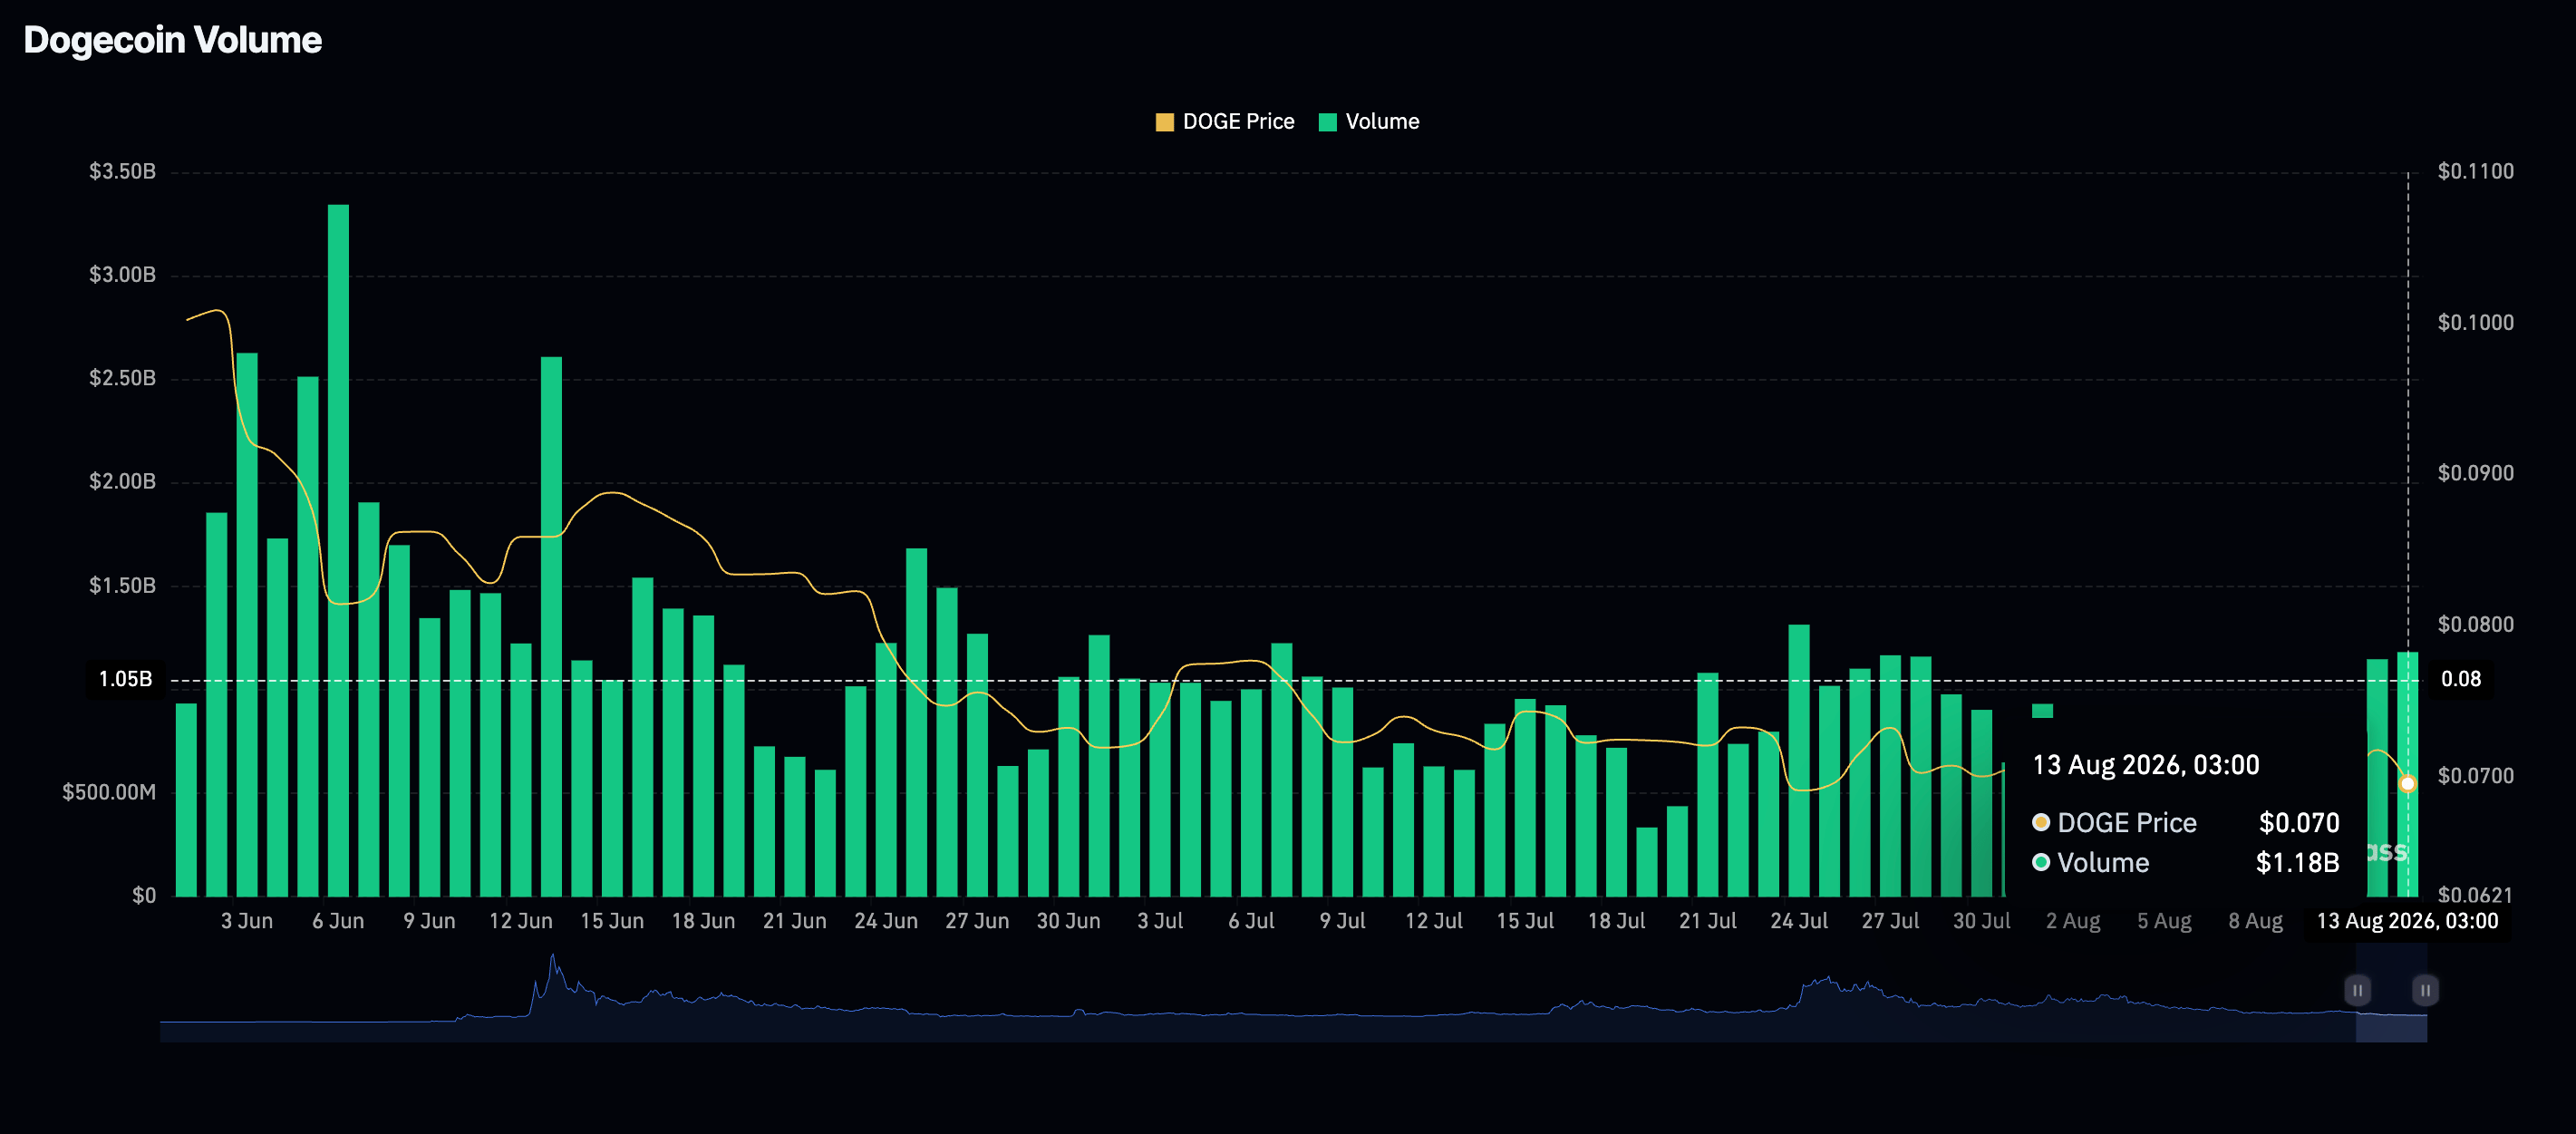
Task: Click the 30 Jul date label
Action: coord(1981,921)
